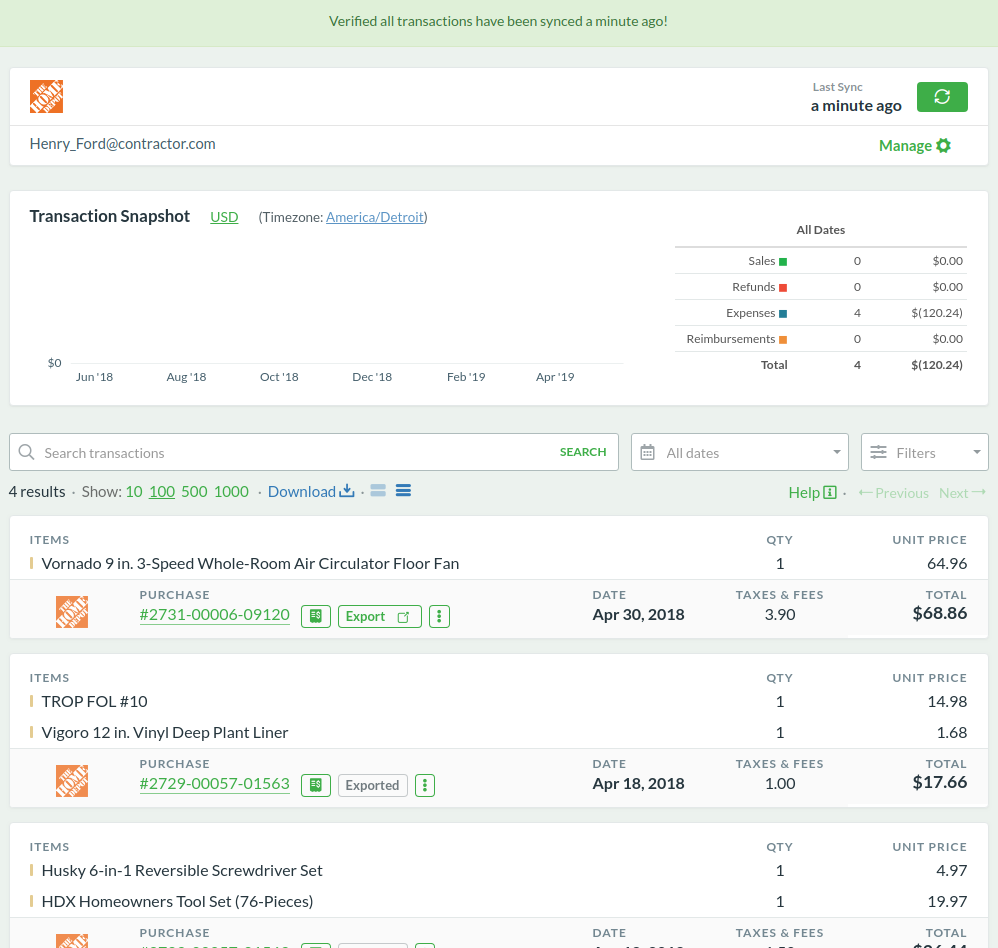998x948 pixels.
Task: Show 10 results per page
Action: [133, 492]
